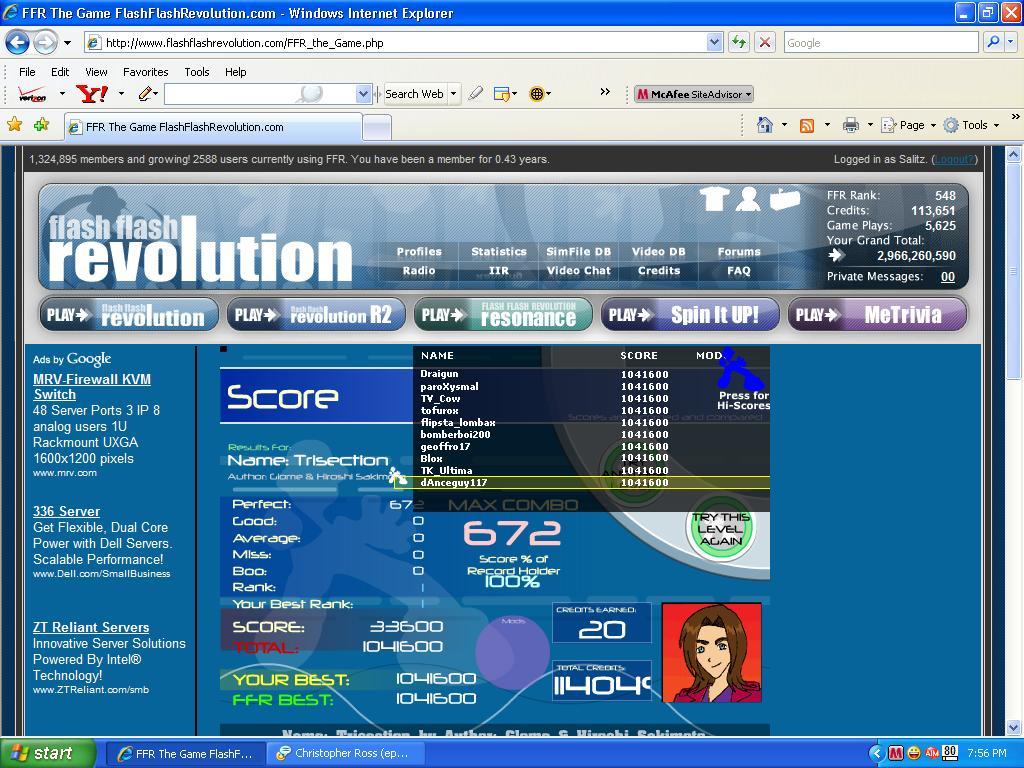1024x768 pixels.
Task: Click the RSS feeds icon
Action: point(807,125)
